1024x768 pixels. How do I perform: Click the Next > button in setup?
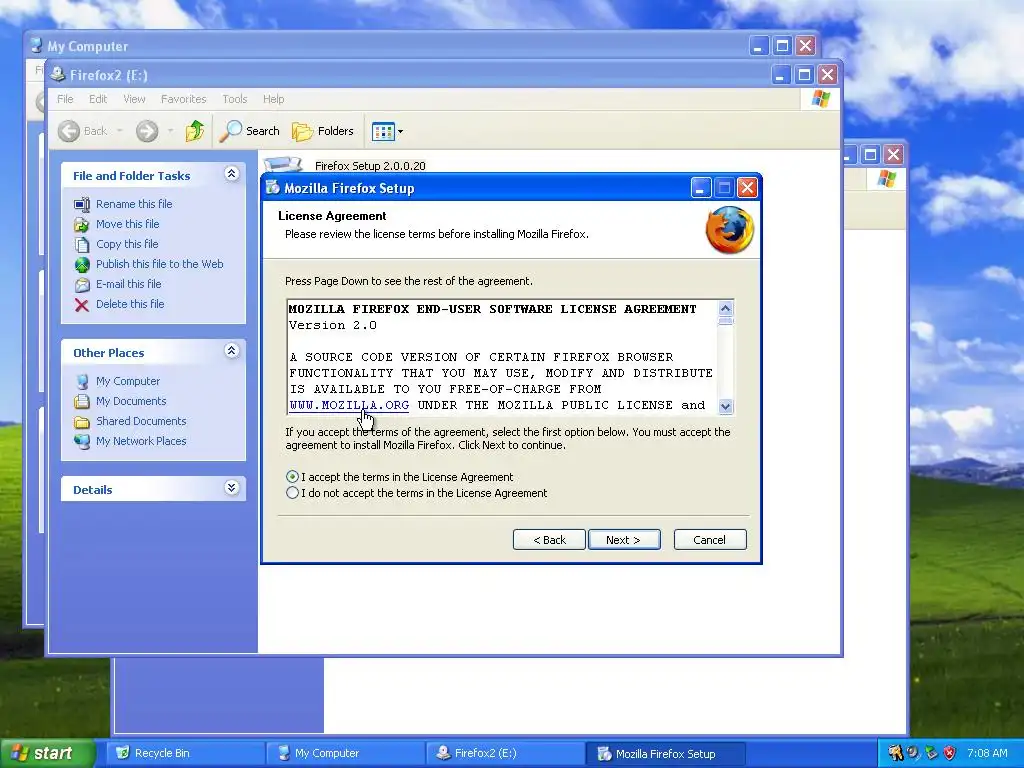pyautogui.click(x=624, y=540)
